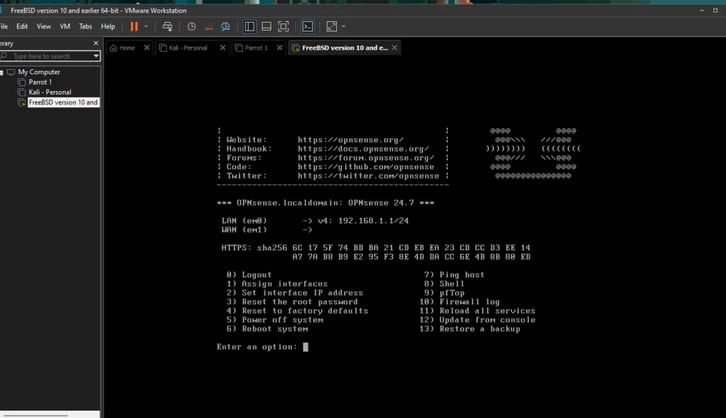Screen dimensions: 726x418
Task: Select My Computer in the library
Action: click(x=39, y=72)
